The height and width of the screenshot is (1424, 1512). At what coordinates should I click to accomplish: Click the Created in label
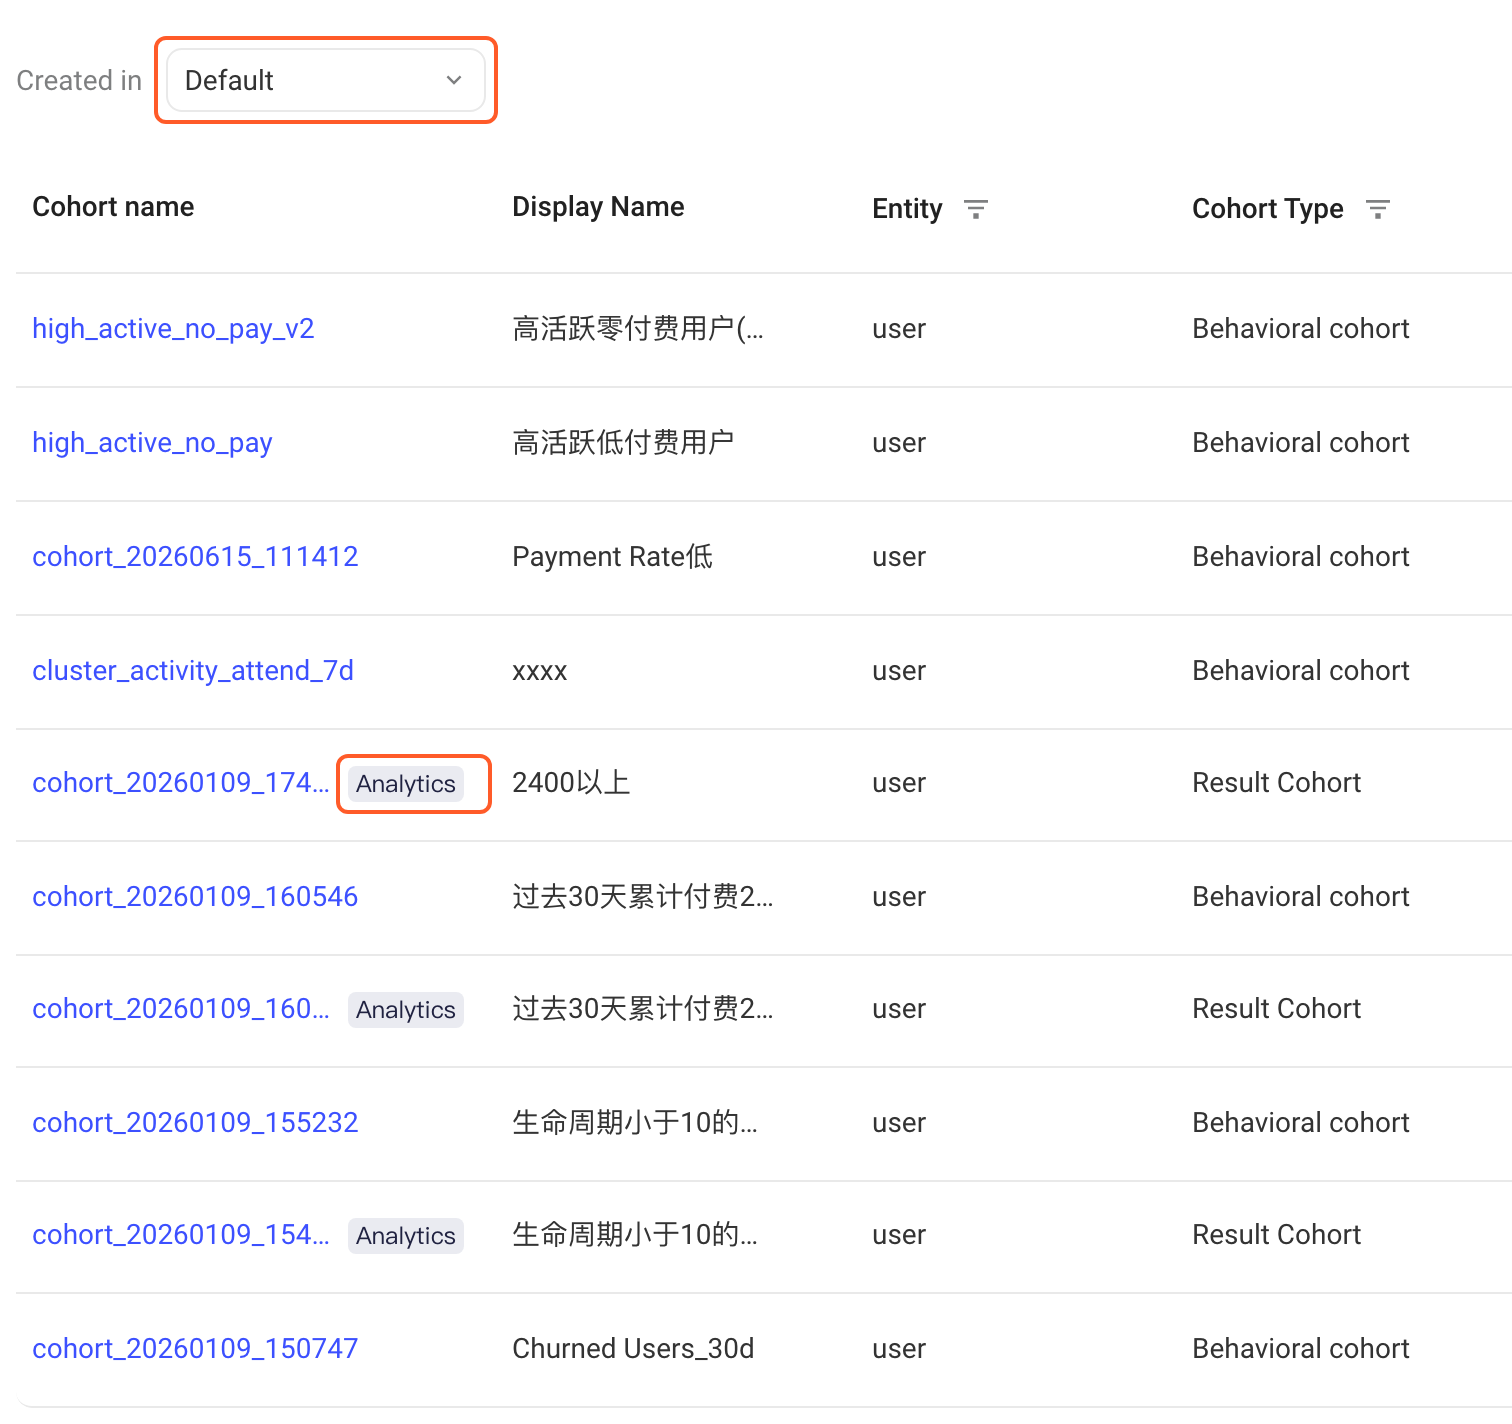click(79, 80)
